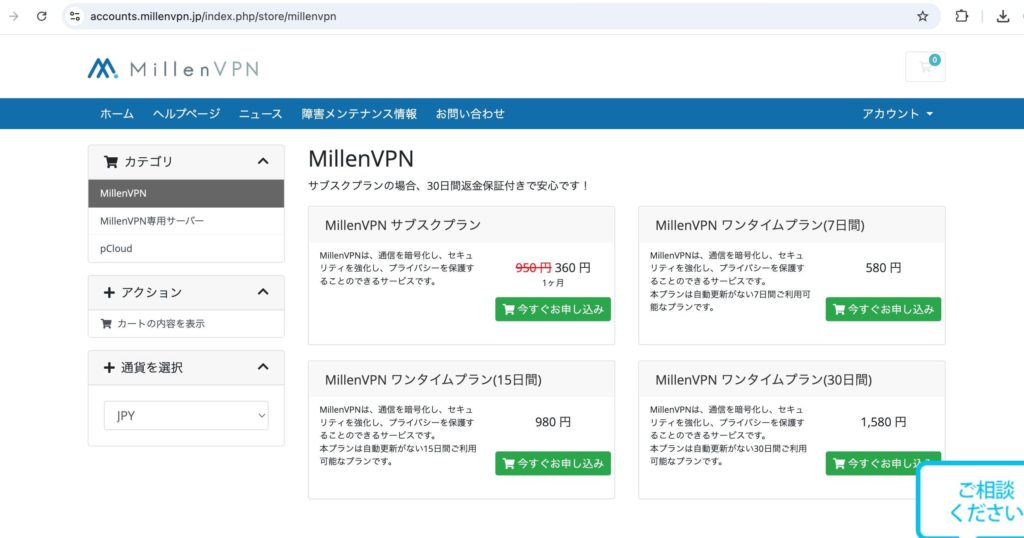Open the JPY currency dropdown
This screenshot has width=1024, height=538.
point(186,415)
